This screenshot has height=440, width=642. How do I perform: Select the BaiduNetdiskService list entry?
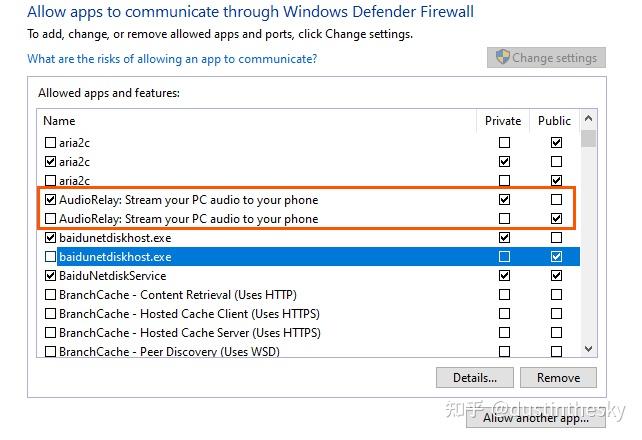coord(112,276)
